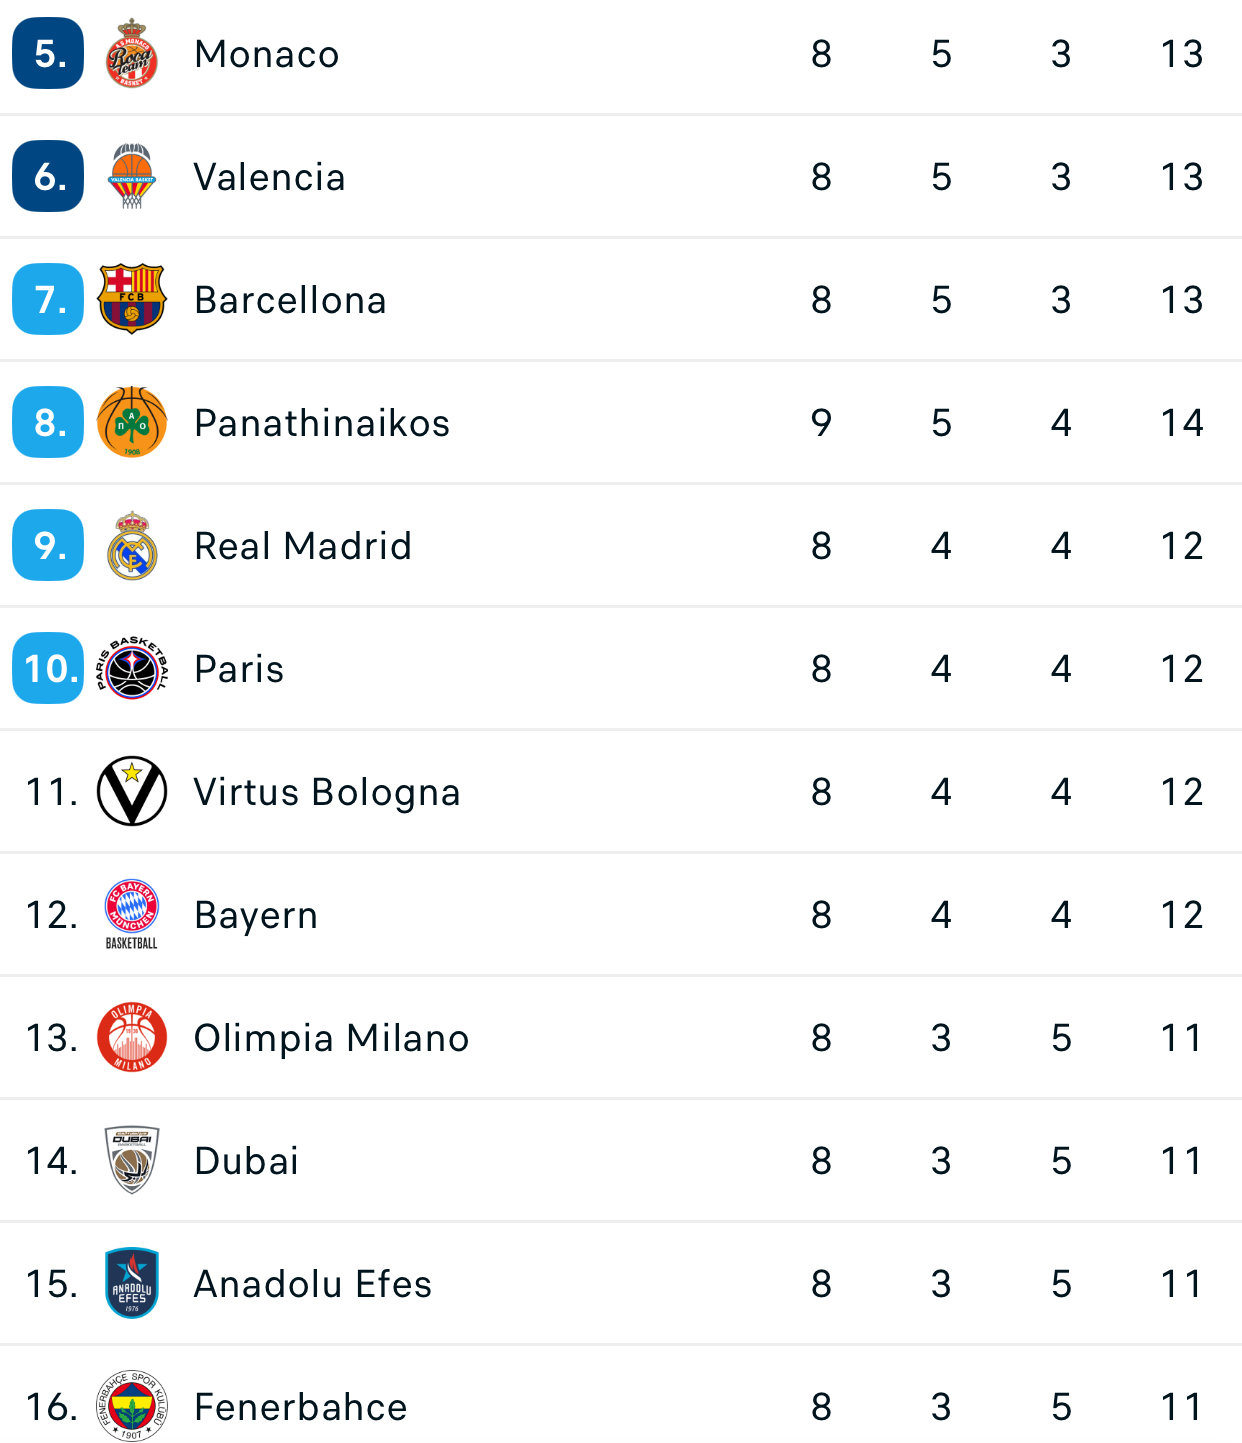Open the Real Madrid team name

303,546
